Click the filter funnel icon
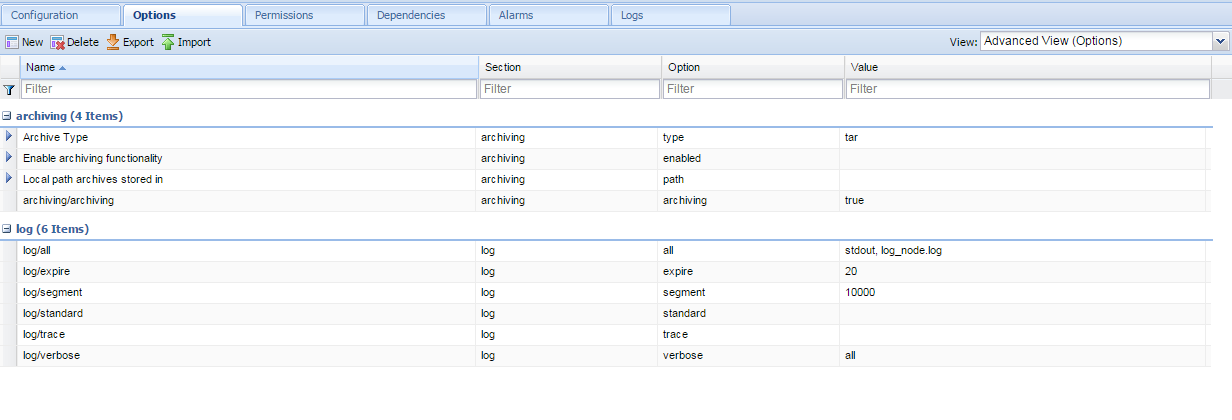1232x420 pixels. coord(9,89)
